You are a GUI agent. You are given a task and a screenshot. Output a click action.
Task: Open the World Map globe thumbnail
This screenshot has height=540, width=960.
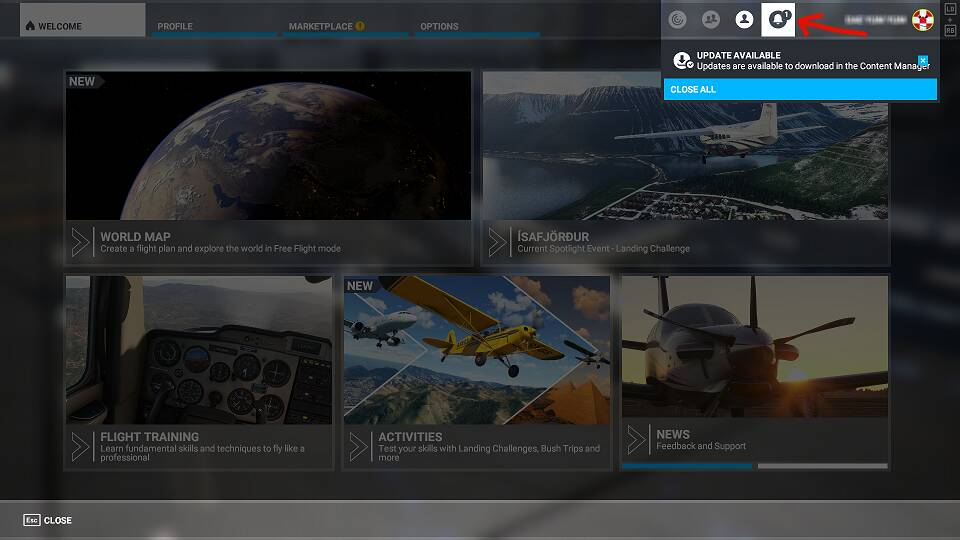pos(268,146)
